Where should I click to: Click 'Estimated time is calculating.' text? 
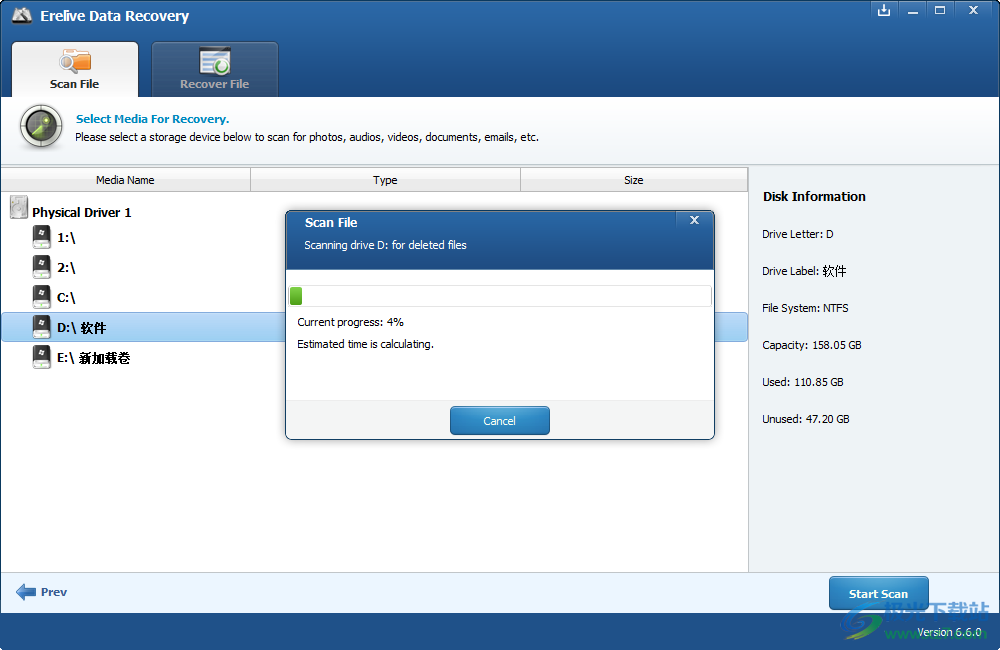pos(365,344)
